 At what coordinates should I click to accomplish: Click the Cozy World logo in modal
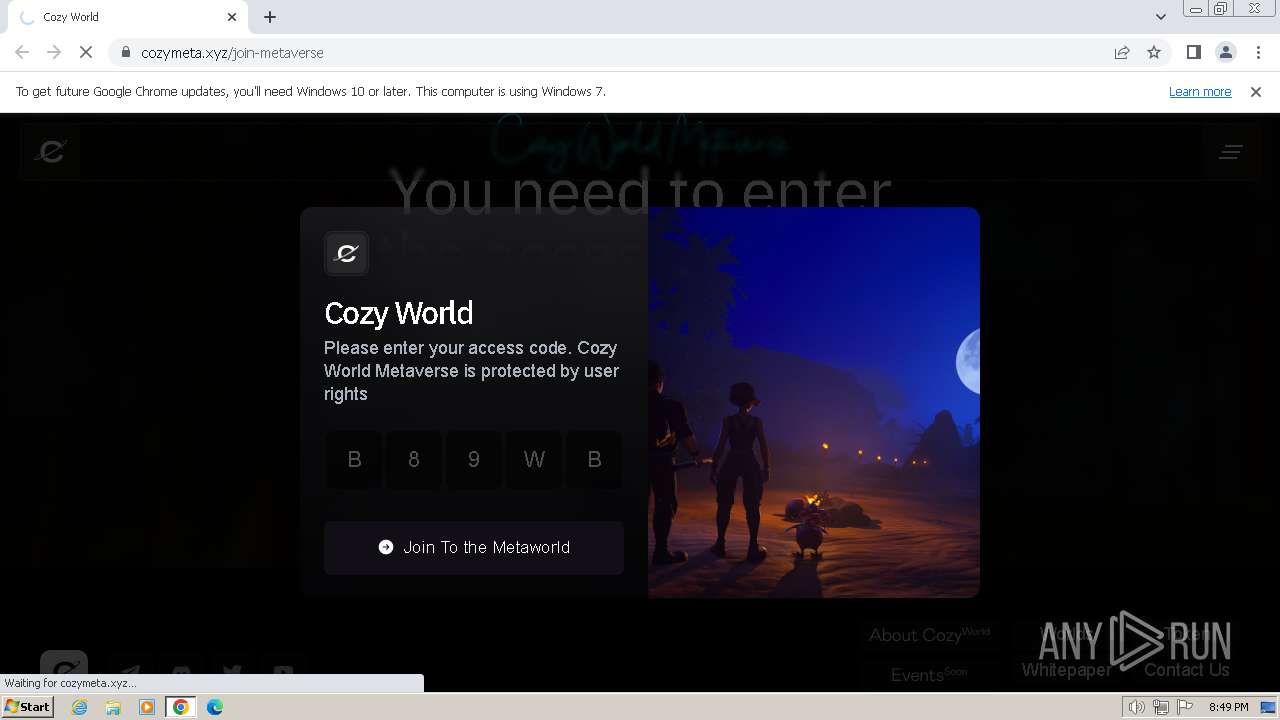pos(346,253)
